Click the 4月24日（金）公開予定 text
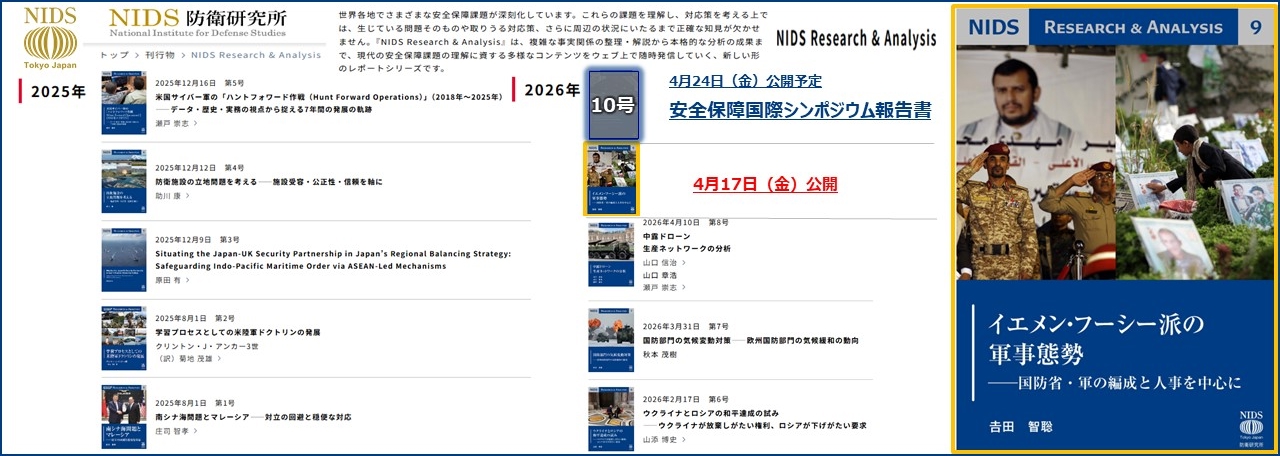1280x456 pixels. (x=744, y=81)
